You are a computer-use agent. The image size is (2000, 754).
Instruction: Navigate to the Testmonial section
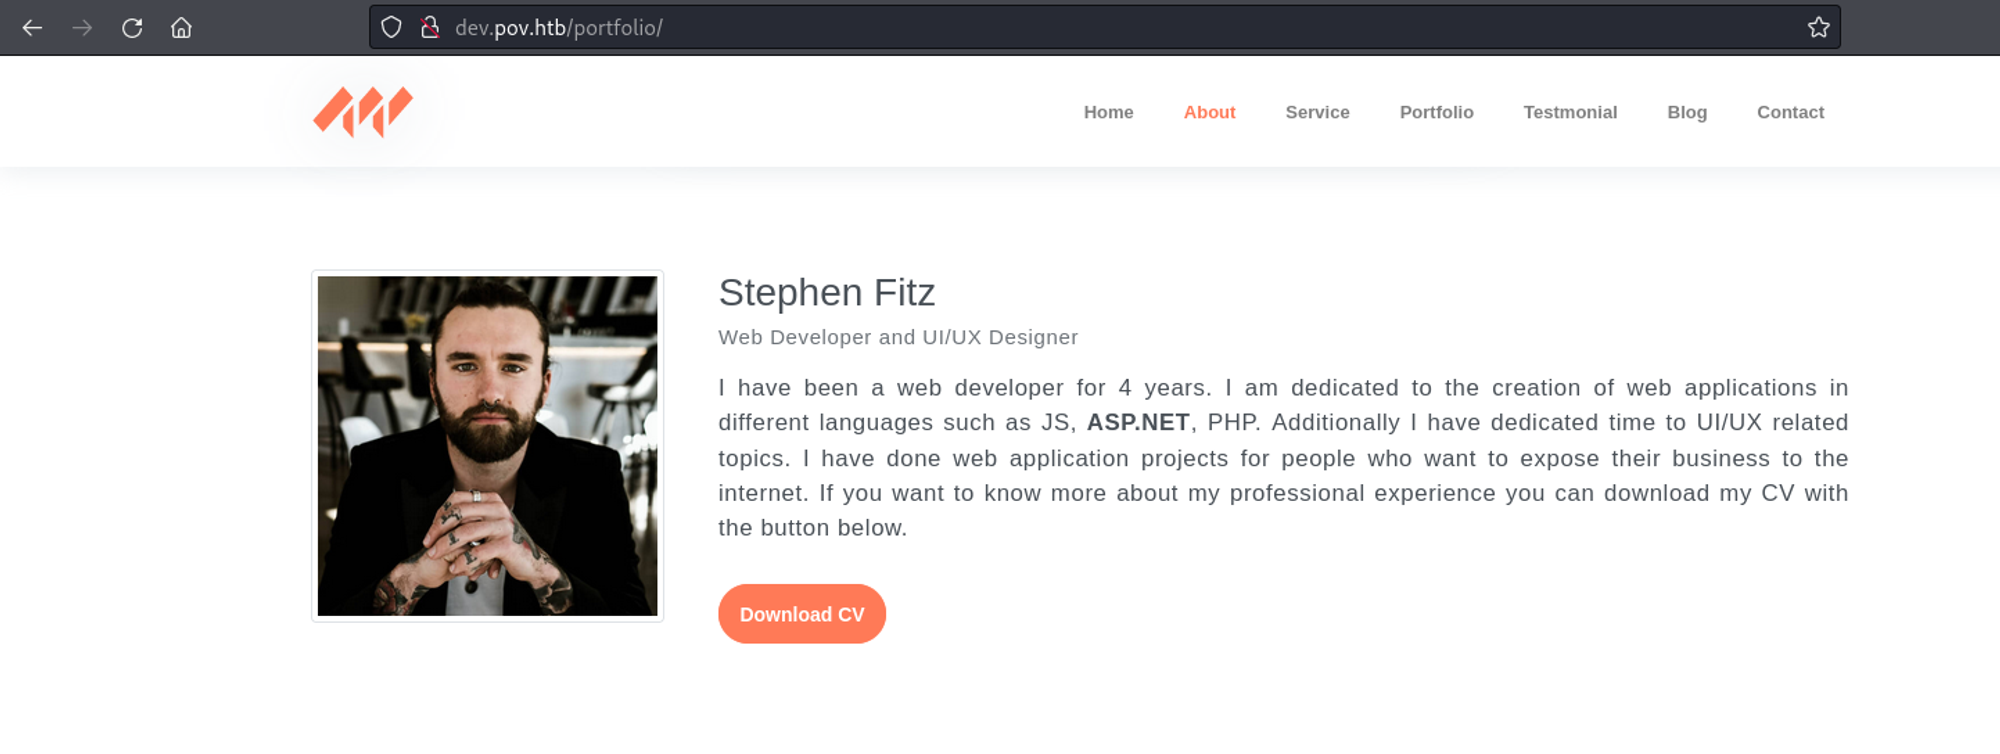[1570, 113]
